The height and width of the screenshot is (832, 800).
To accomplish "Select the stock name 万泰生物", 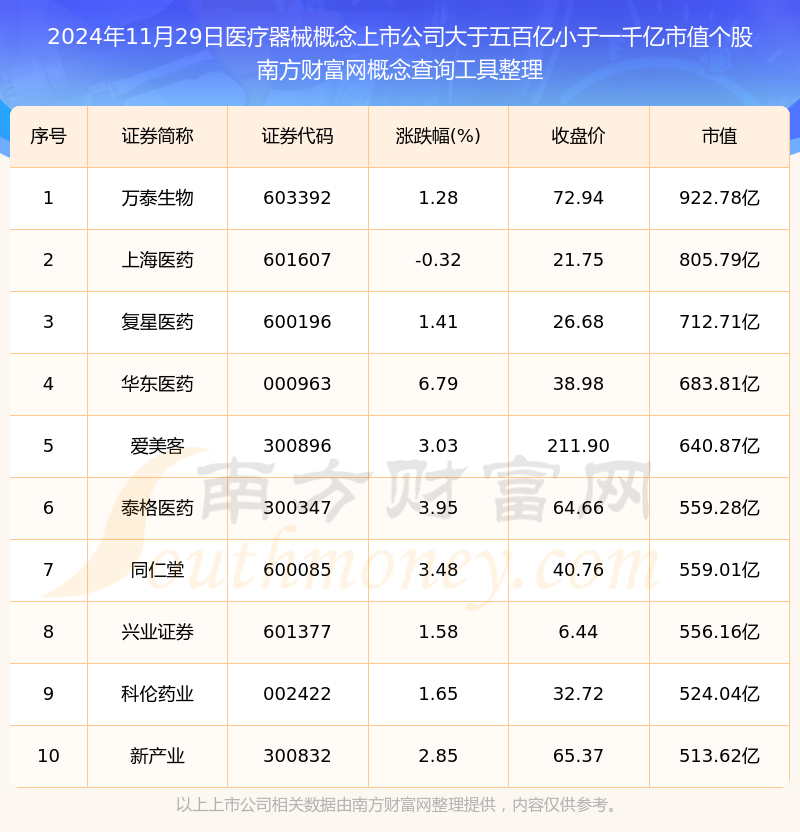I will [158, 198].
